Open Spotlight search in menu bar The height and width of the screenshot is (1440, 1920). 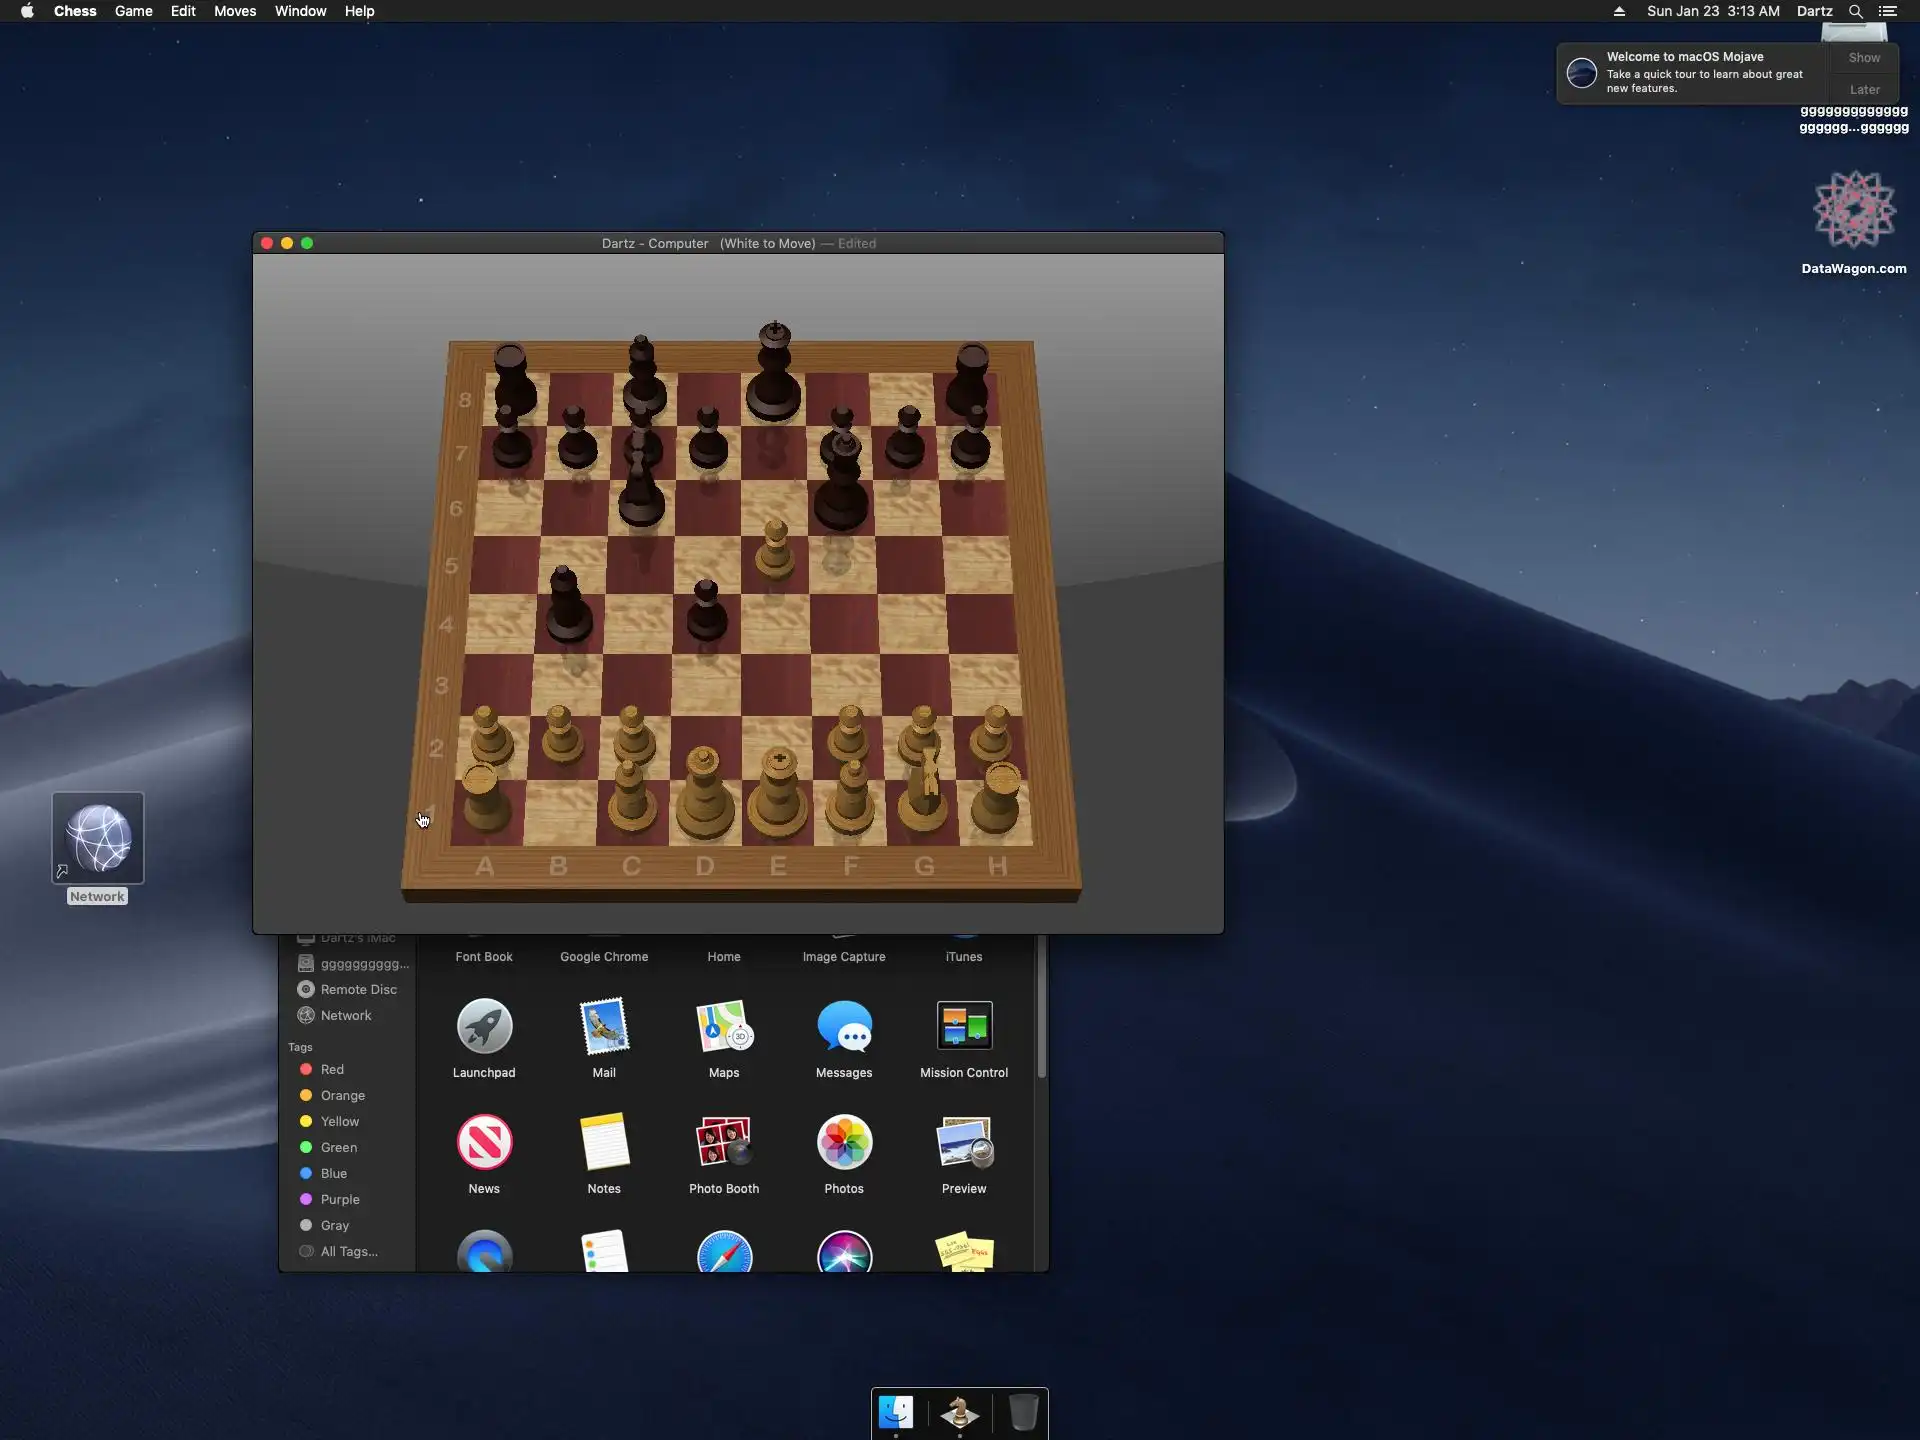point(1855,11)
